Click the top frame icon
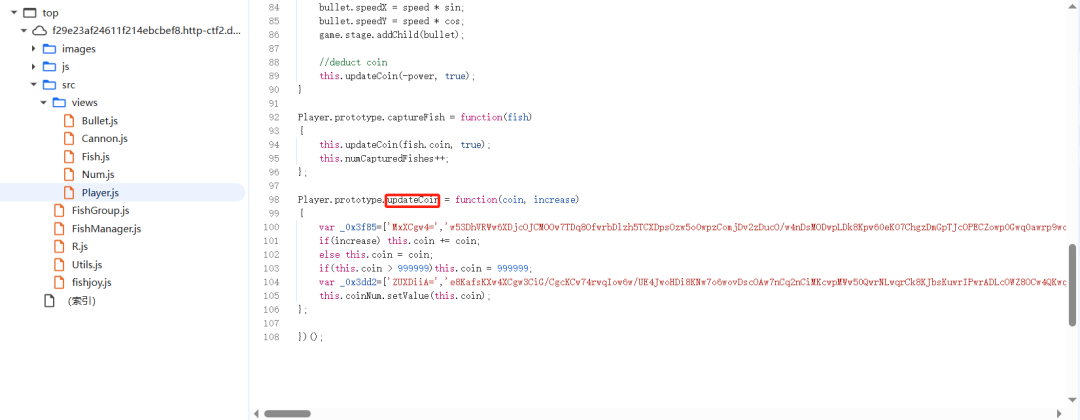Screen dimensions: 1080x420 point(30,13)
